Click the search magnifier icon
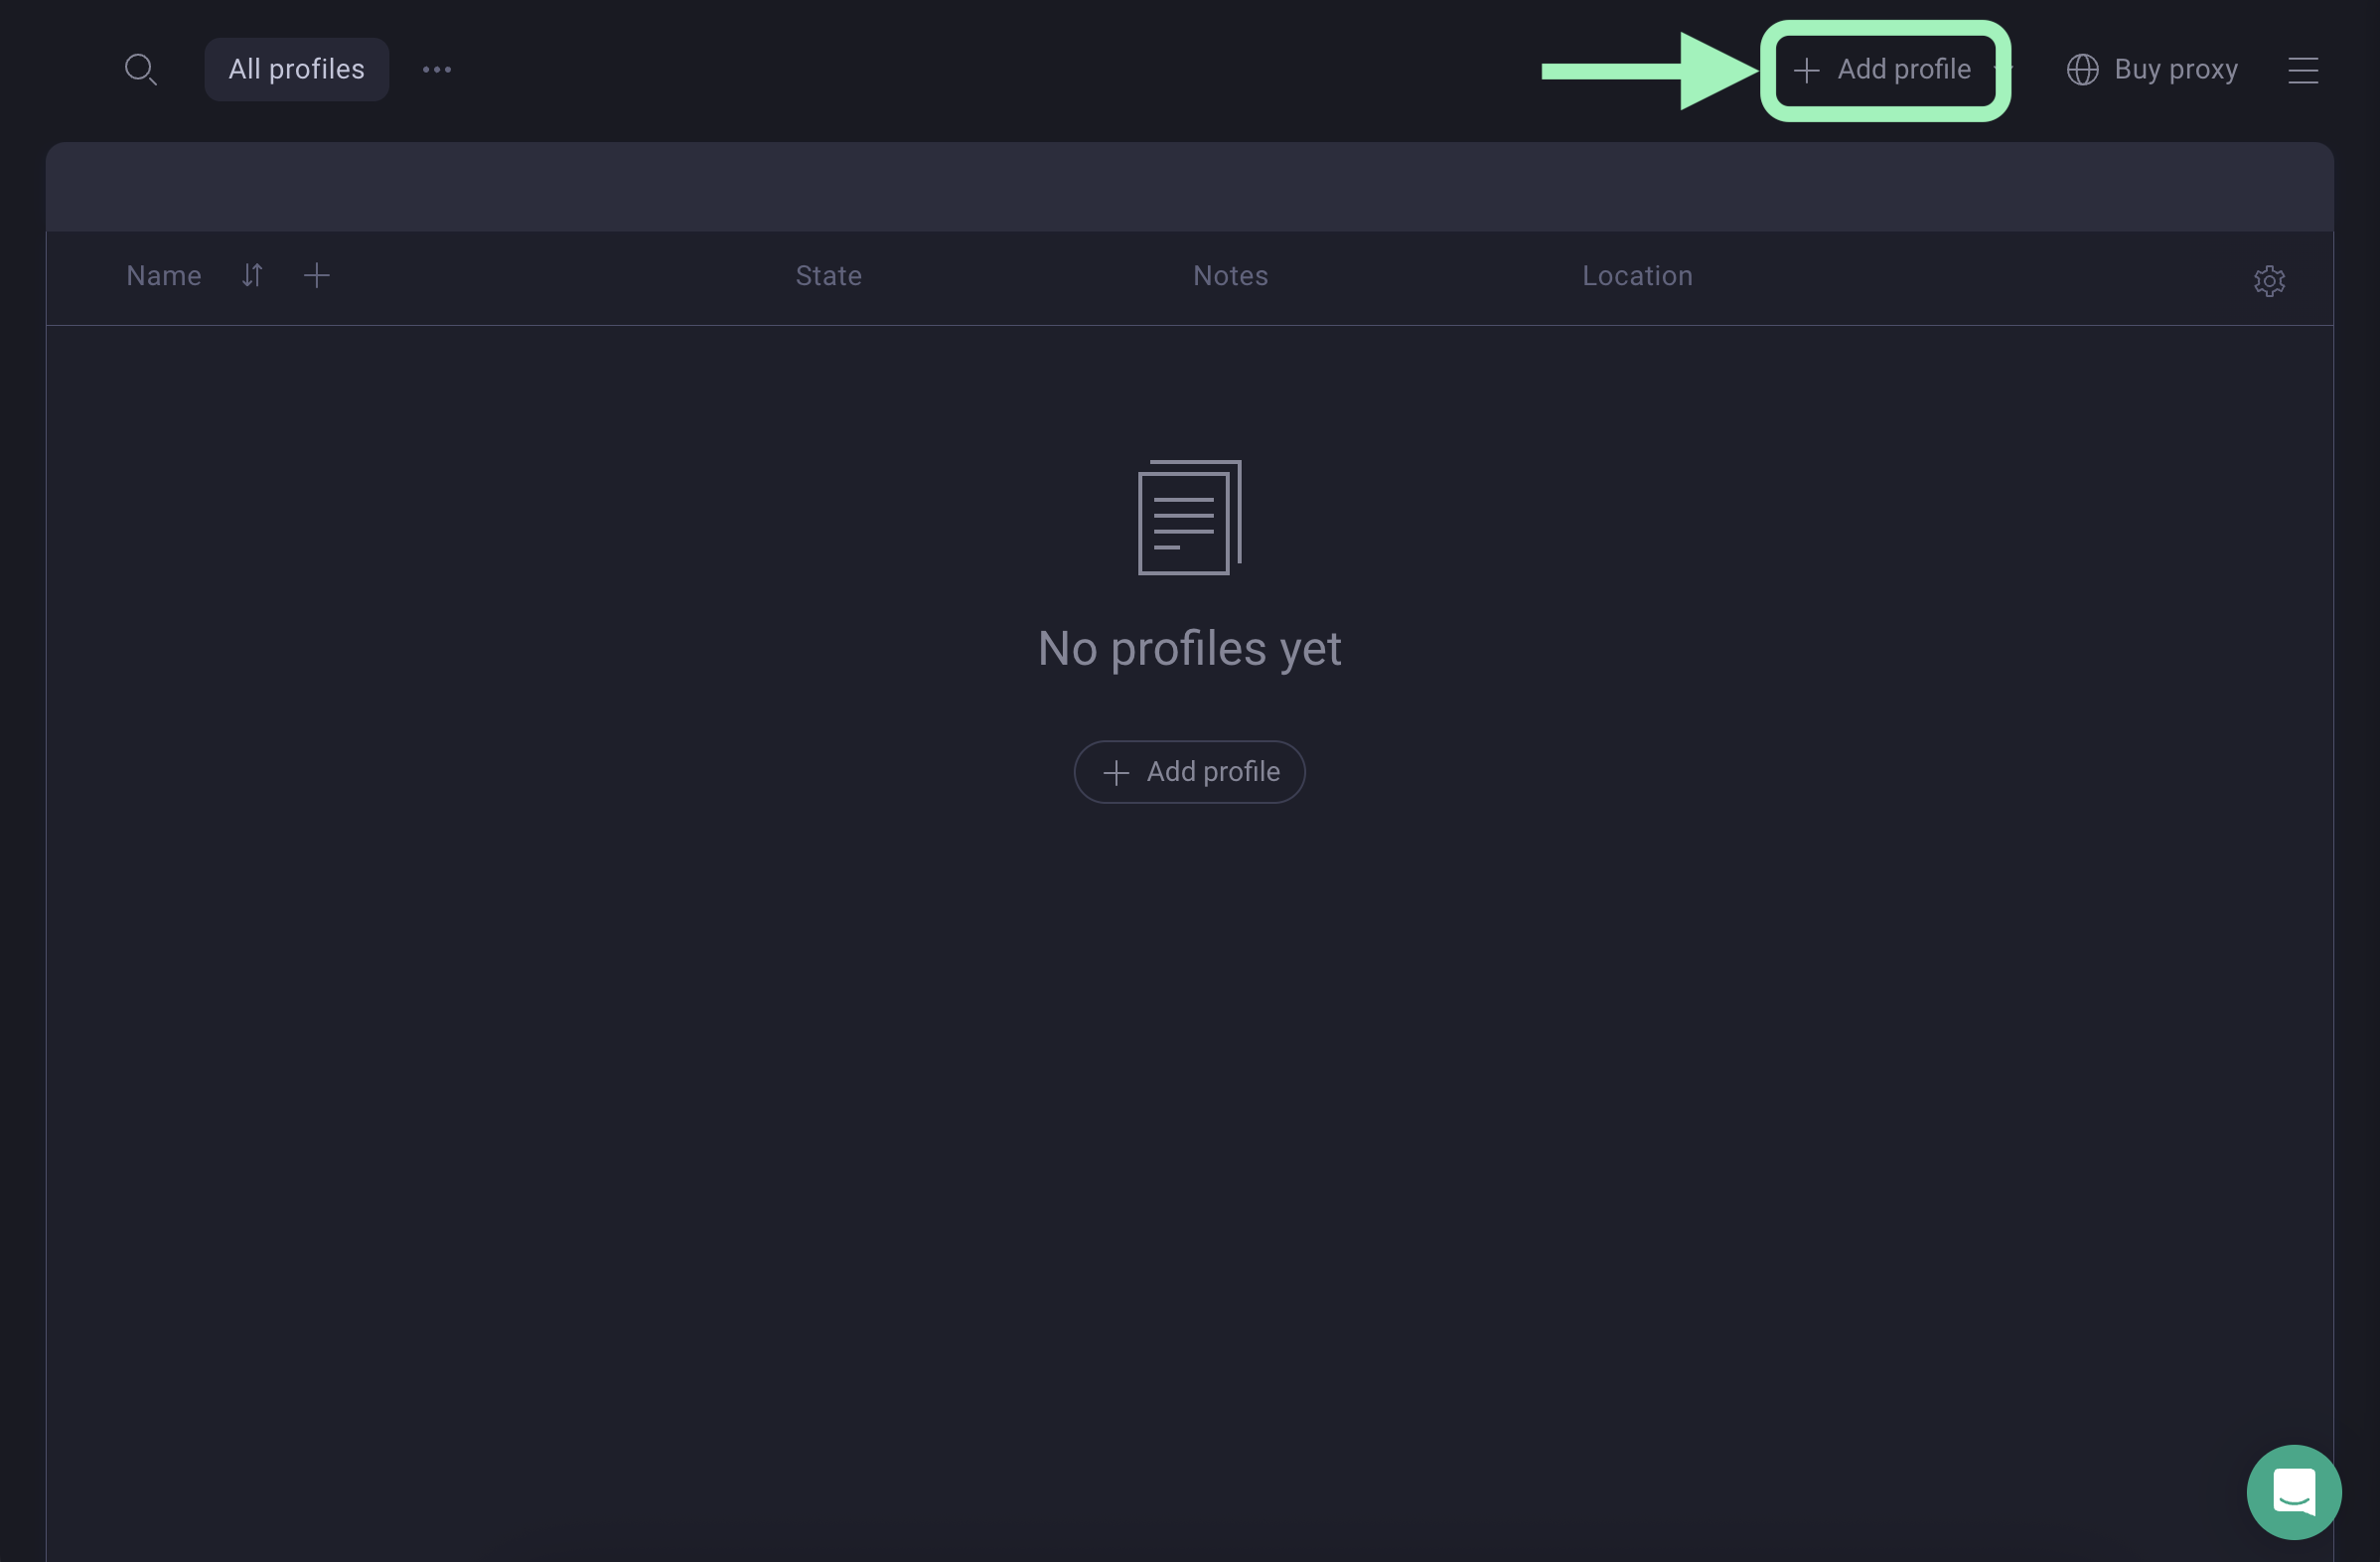Screen dimensions: 2380x1562 [140, 69]
